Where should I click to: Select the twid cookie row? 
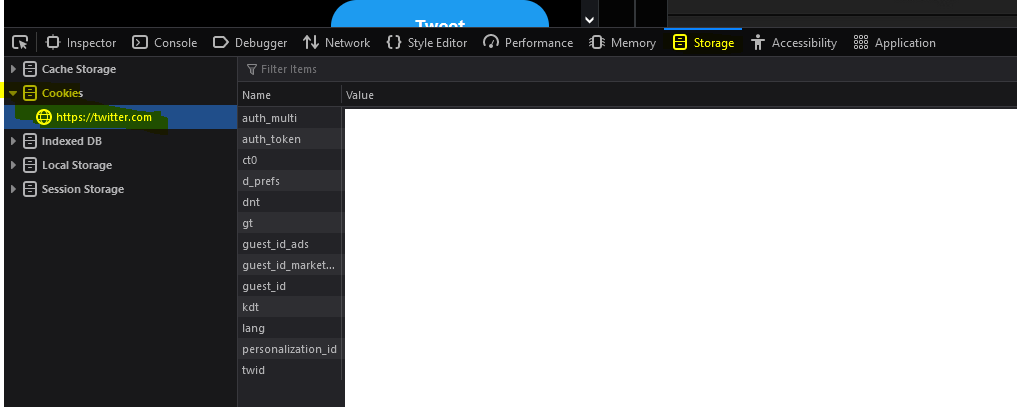pyautogui.click(x=291, y=370)
